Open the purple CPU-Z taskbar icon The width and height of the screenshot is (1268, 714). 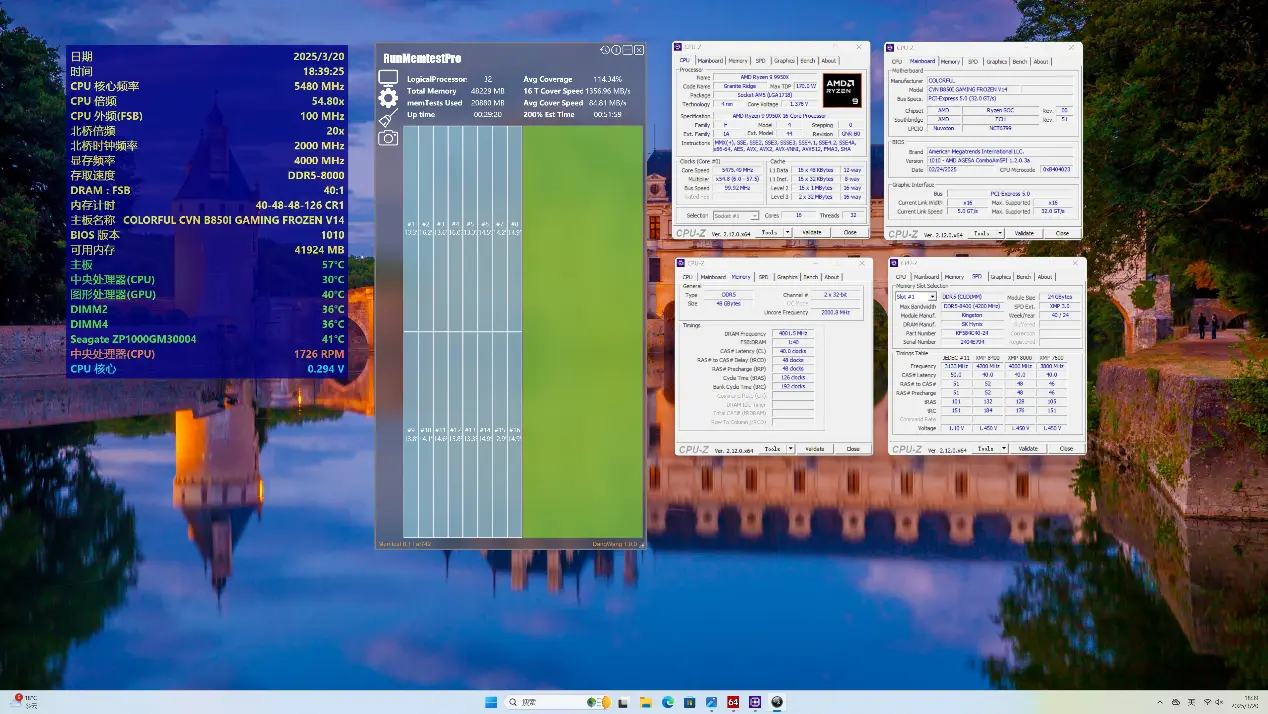(x=755, y=702)
